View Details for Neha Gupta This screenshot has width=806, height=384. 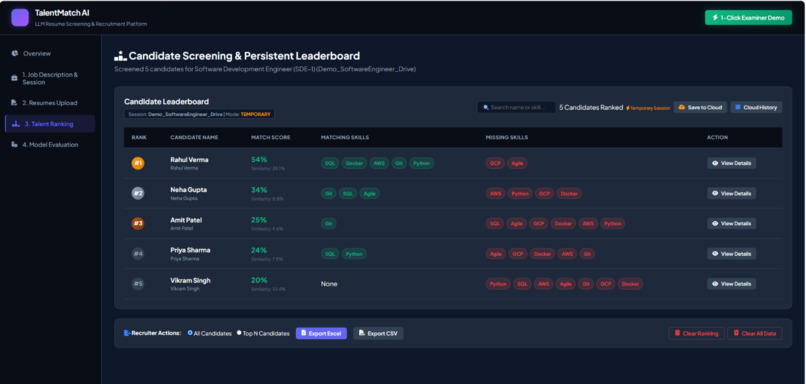731,193
